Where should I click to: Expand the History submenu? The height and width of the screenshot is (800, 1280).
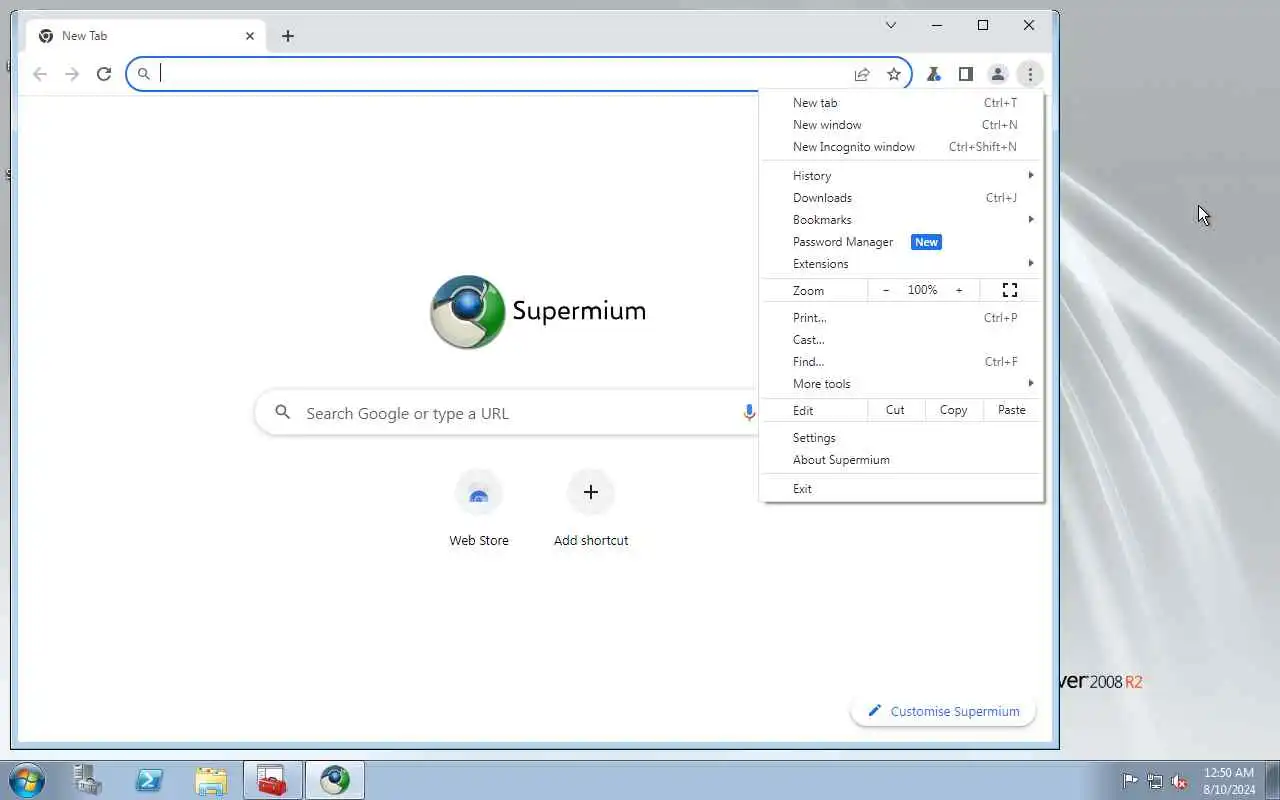(902, 176)
